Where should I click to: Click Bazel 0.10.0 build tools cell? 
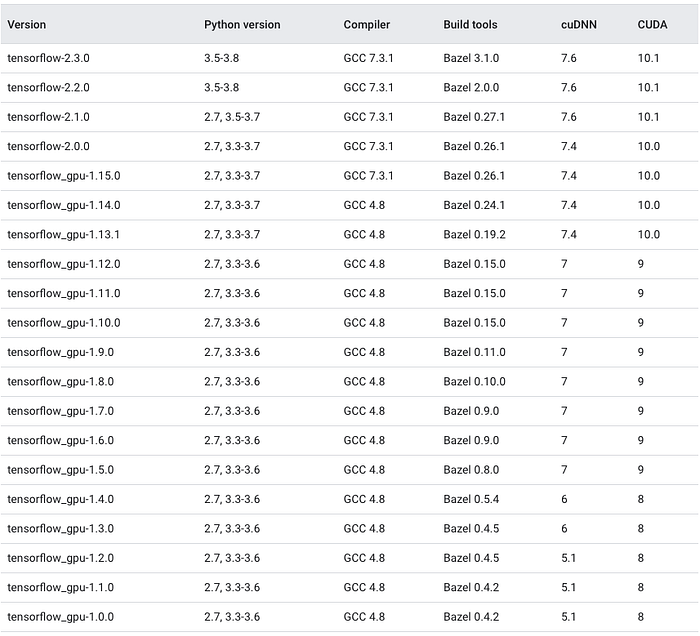pos(475,382)
